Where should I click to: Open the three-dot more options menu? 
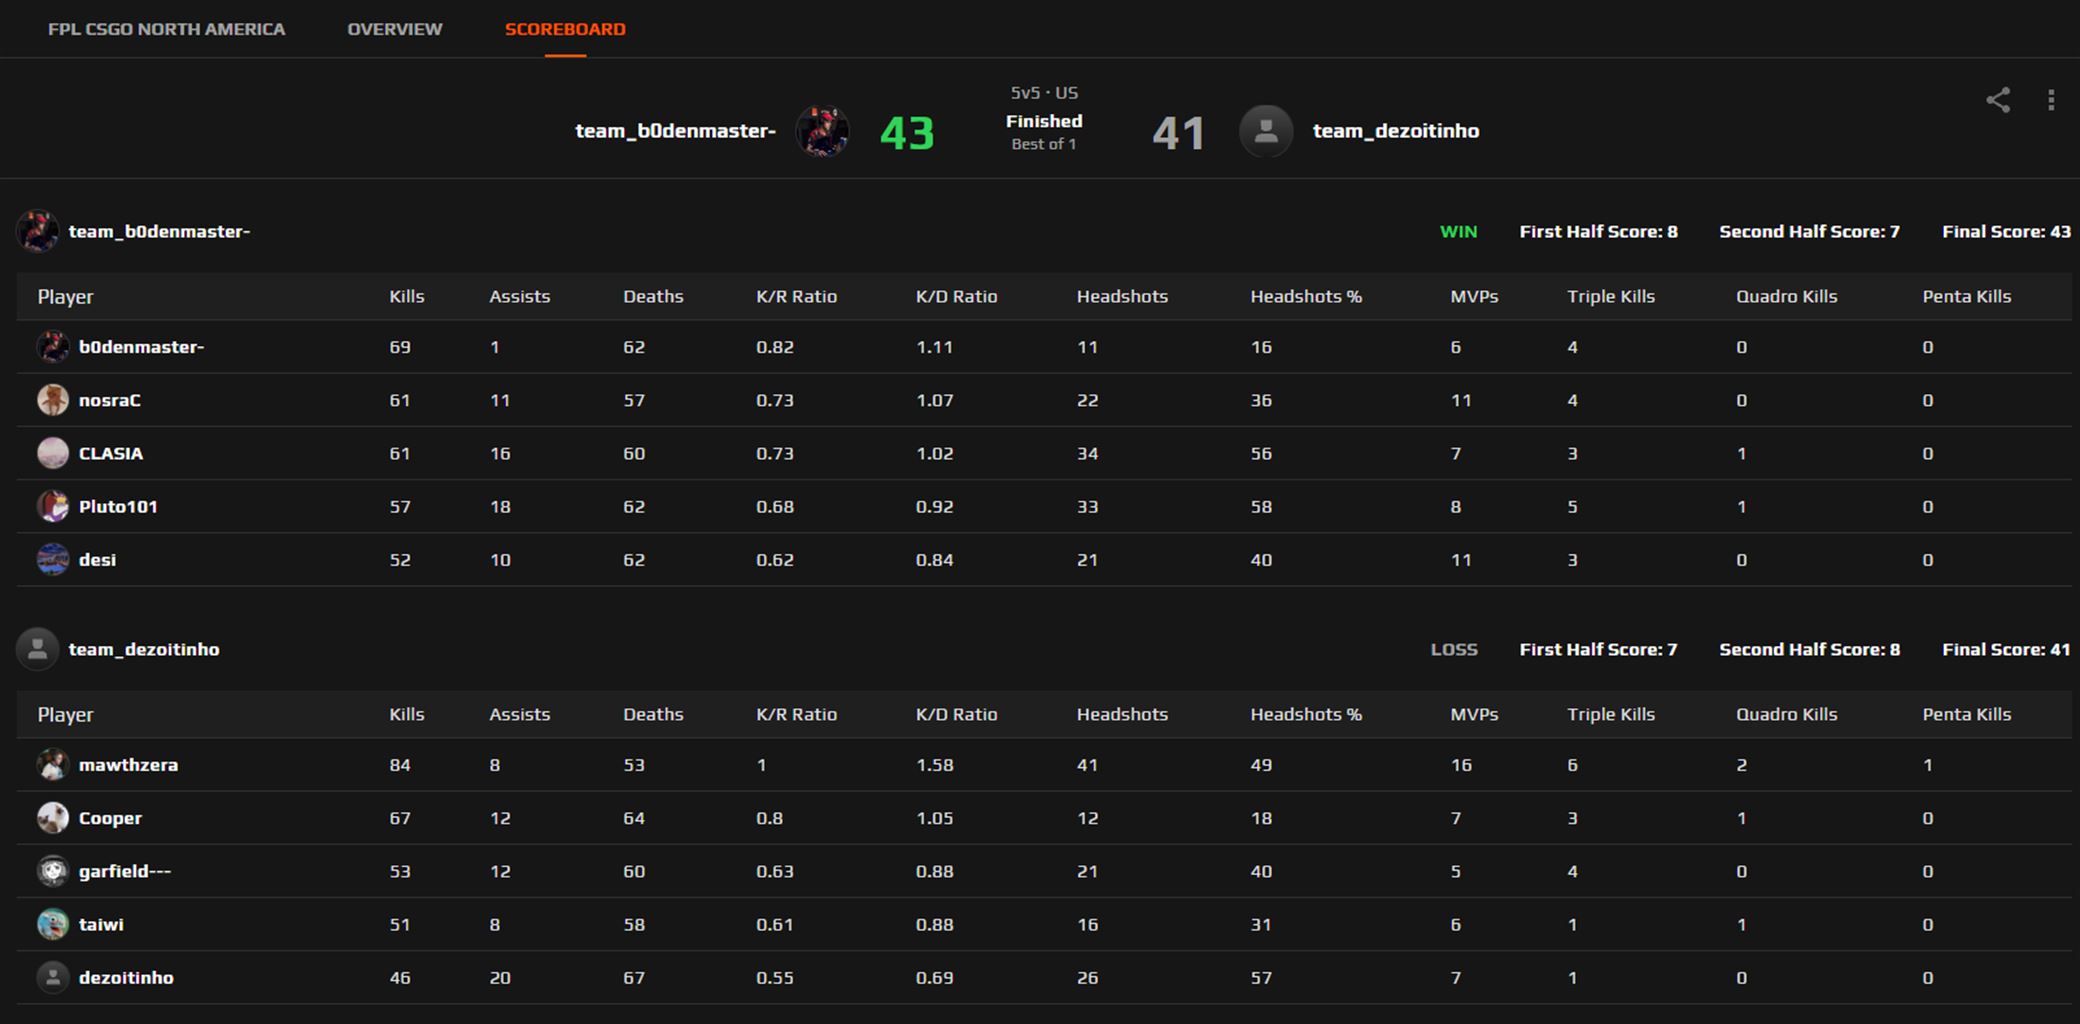tap(2051, 100)
